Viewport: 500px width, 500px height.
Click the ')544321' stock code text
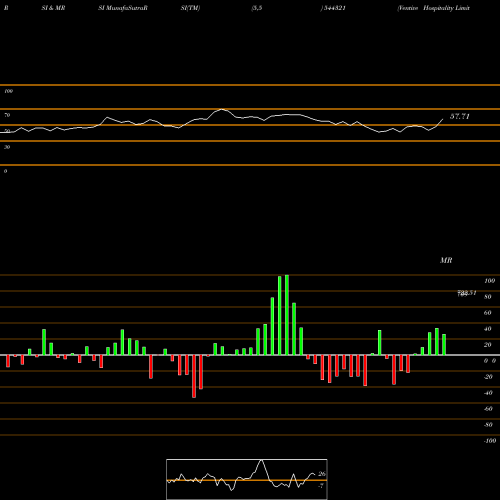333,8
